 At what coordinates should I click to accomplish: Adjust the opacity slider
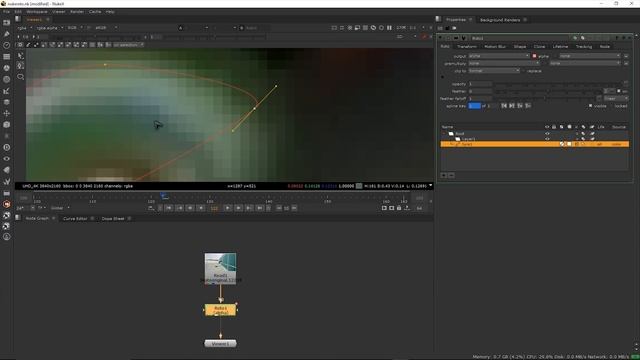(x=559, y=84)
